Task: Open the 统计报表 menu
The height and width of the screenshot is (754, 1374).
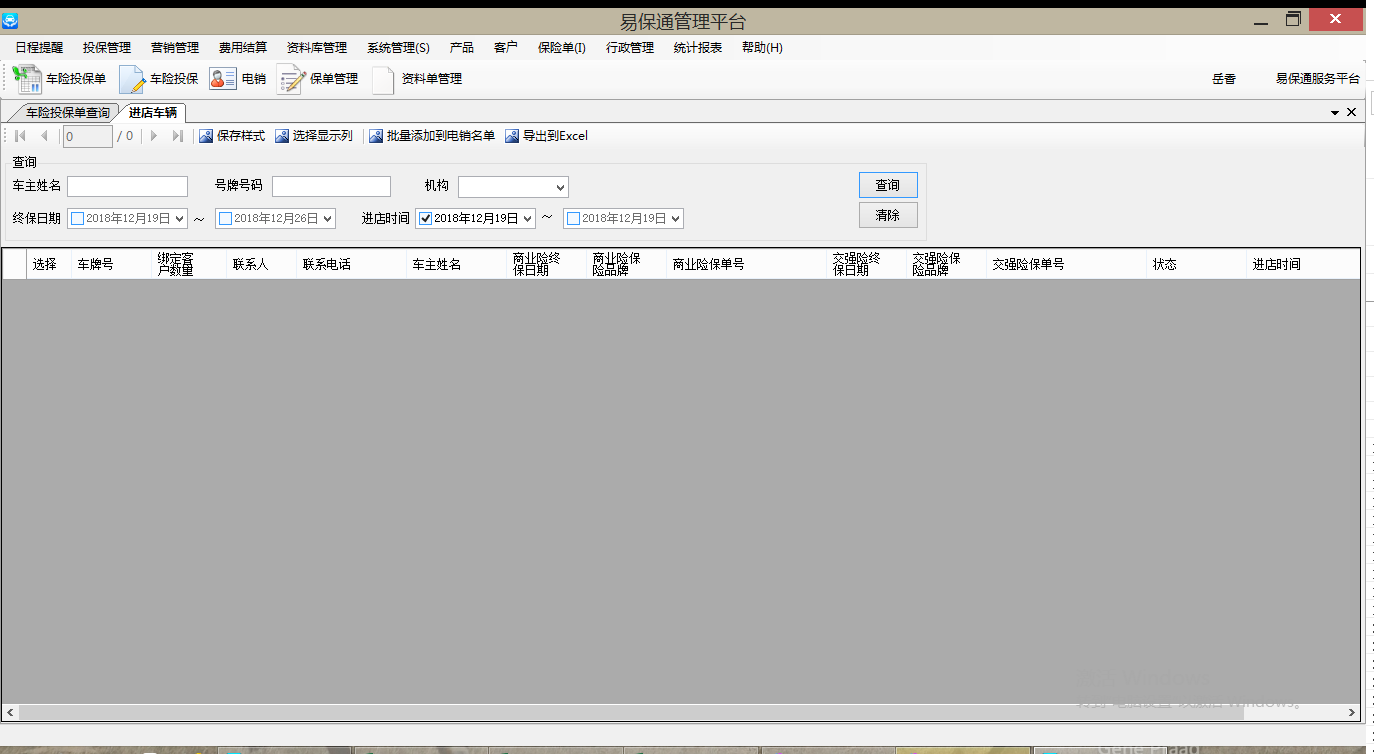Action: (x=698, y=47)
